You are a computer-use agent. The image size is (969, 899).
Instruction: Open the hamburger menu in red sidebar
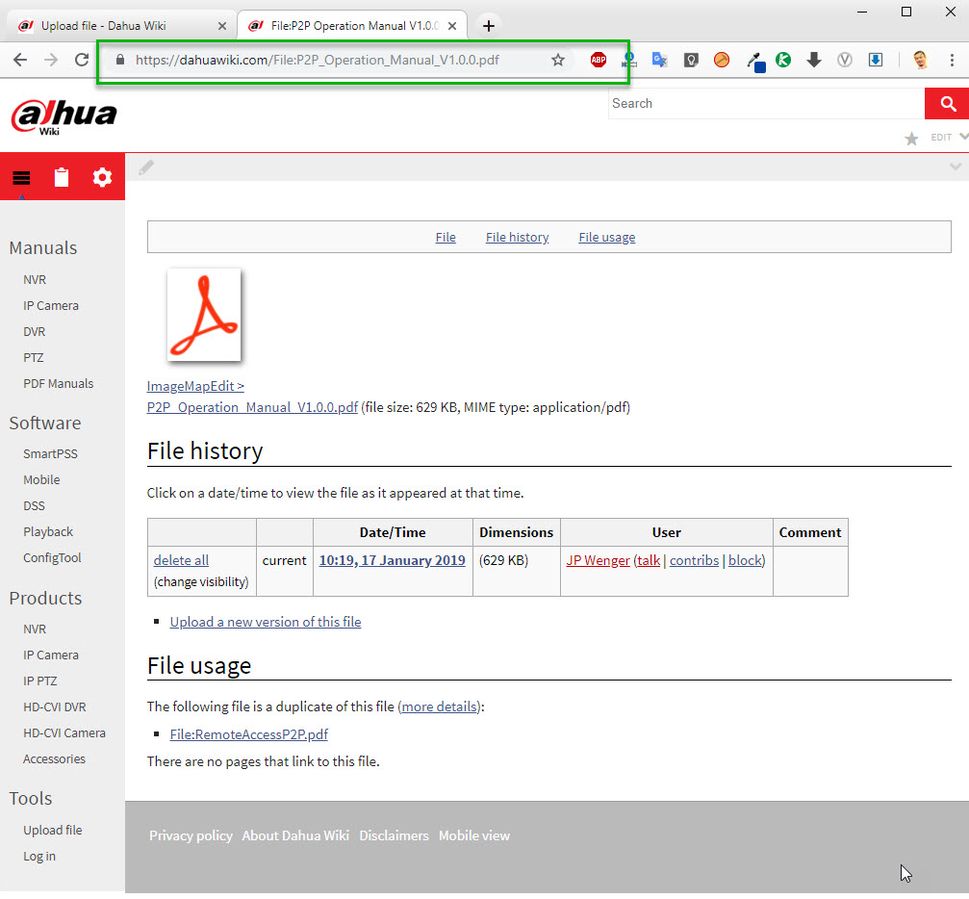tap(22, 178)
